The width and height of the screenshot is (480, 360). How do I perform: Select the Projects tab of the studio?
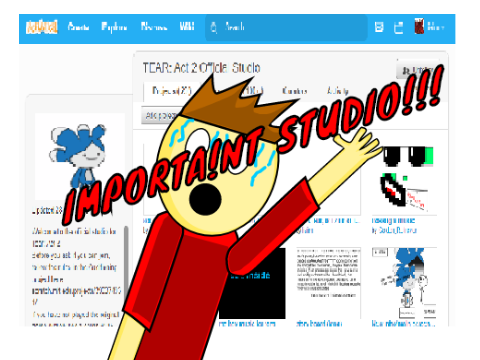point(172,91)
